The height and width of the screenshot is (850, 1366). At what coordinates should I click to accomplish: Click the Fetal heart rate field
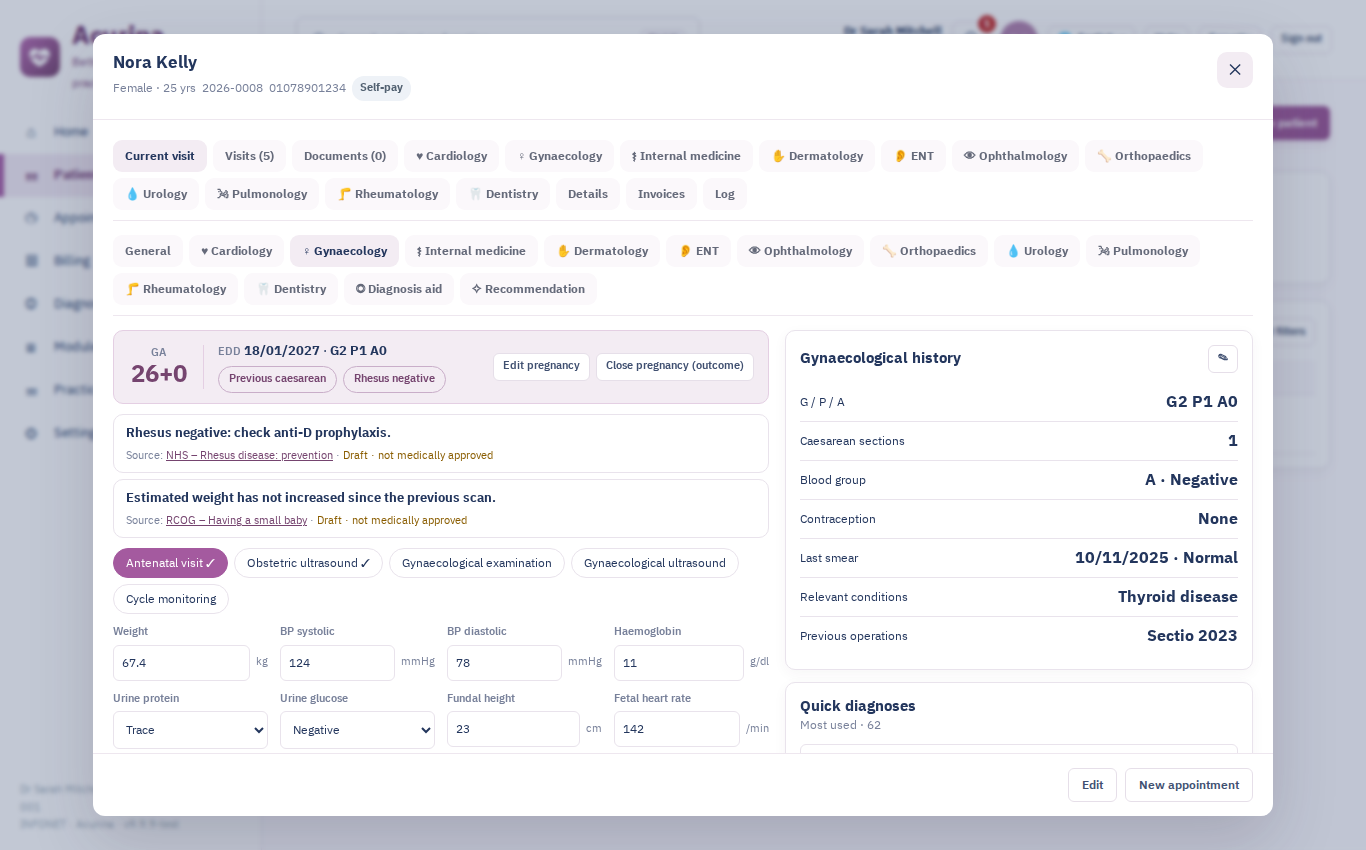[677, 729]
